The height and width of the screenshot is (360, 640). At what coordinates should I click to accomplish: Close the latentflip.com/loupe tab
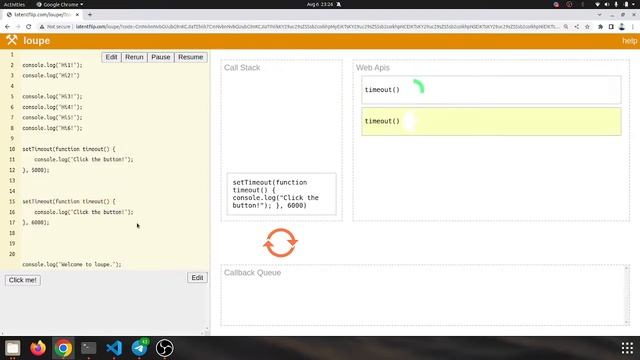(x=77, y=14)
